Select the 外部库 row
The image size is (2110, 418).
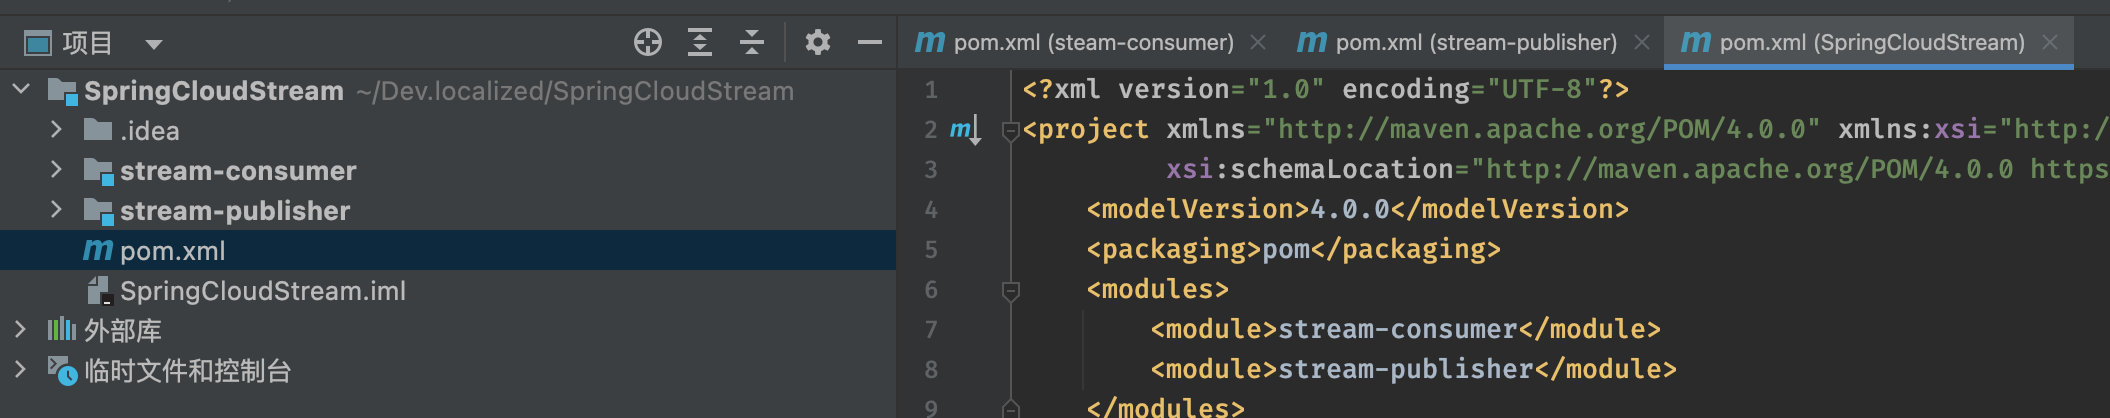coord(448,330)
